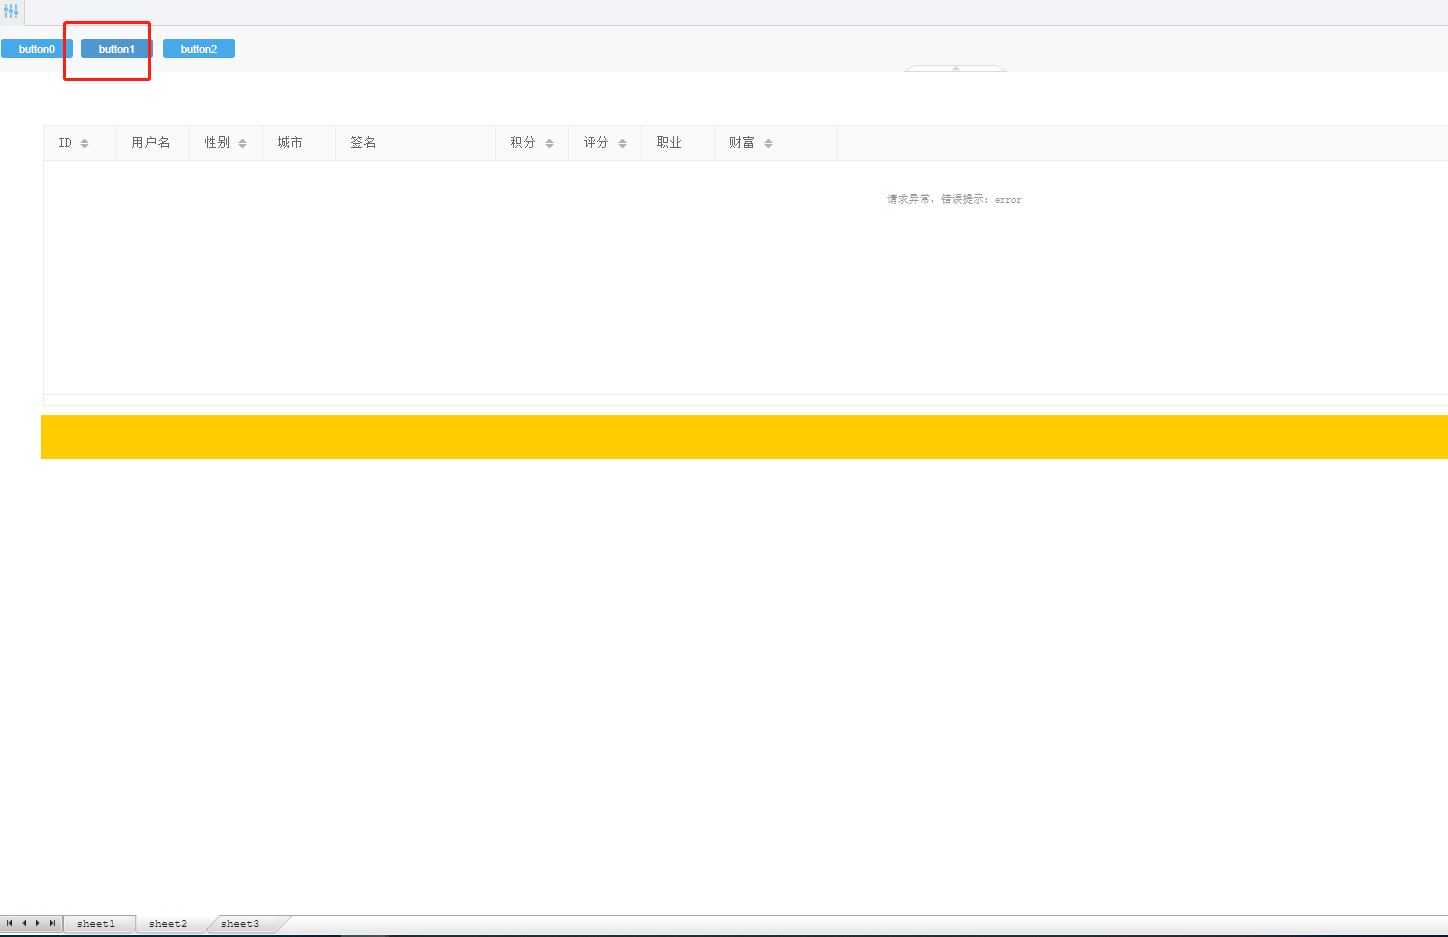Click the 请求异常 error message text

[954, 200]
